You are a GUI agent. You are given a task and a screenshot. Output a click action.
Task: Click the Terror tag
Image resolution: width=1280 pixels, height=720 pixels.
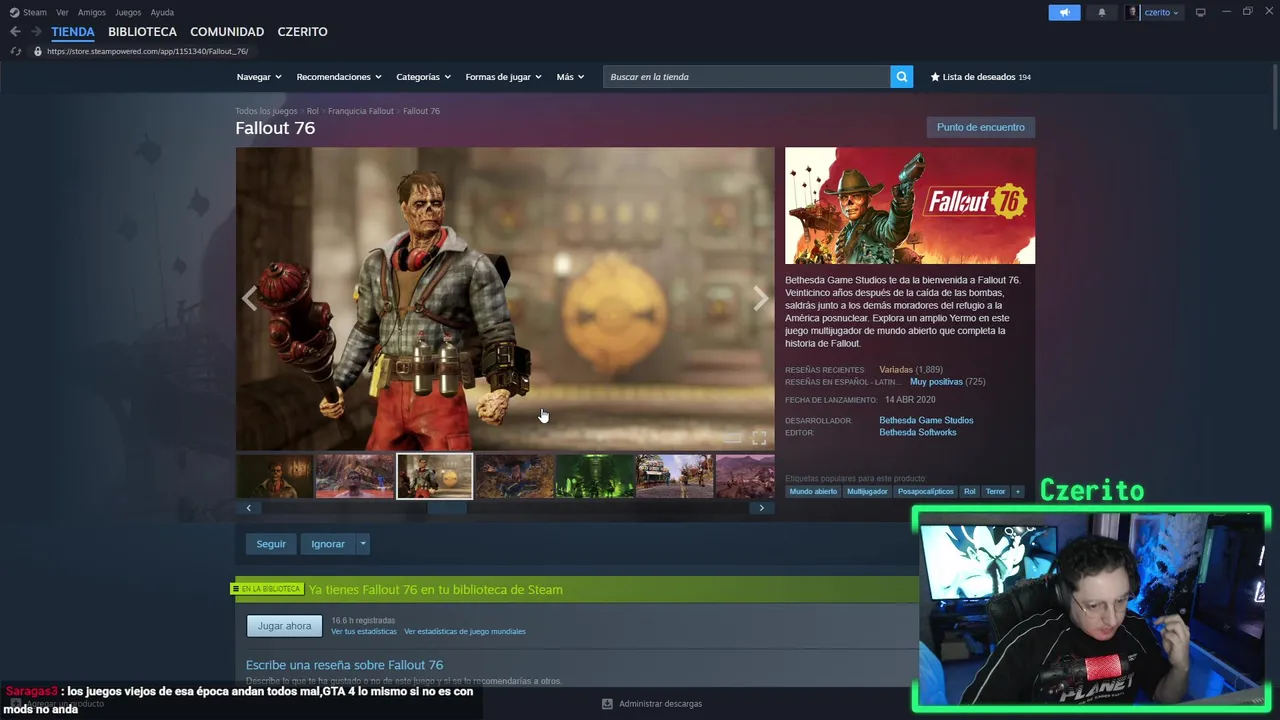[x=995, y=491]
